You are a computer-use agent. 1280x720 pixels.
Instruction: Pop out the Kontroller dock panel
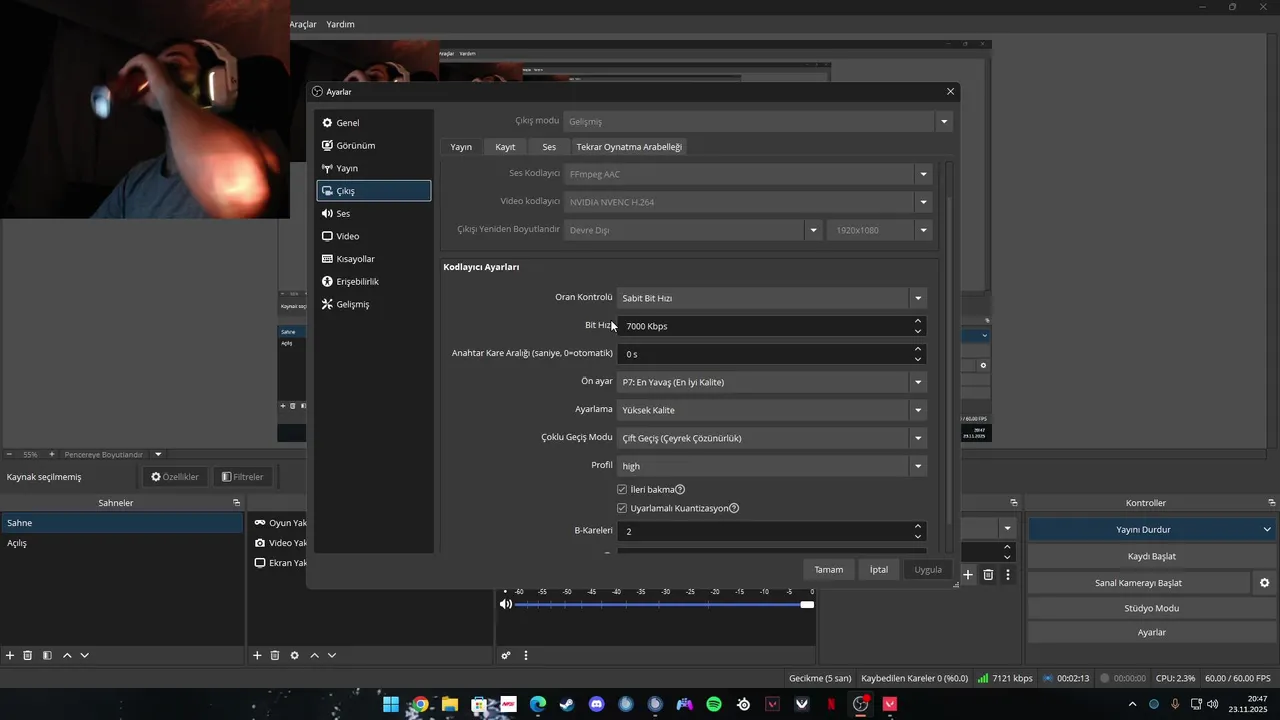coord(1272,503)
